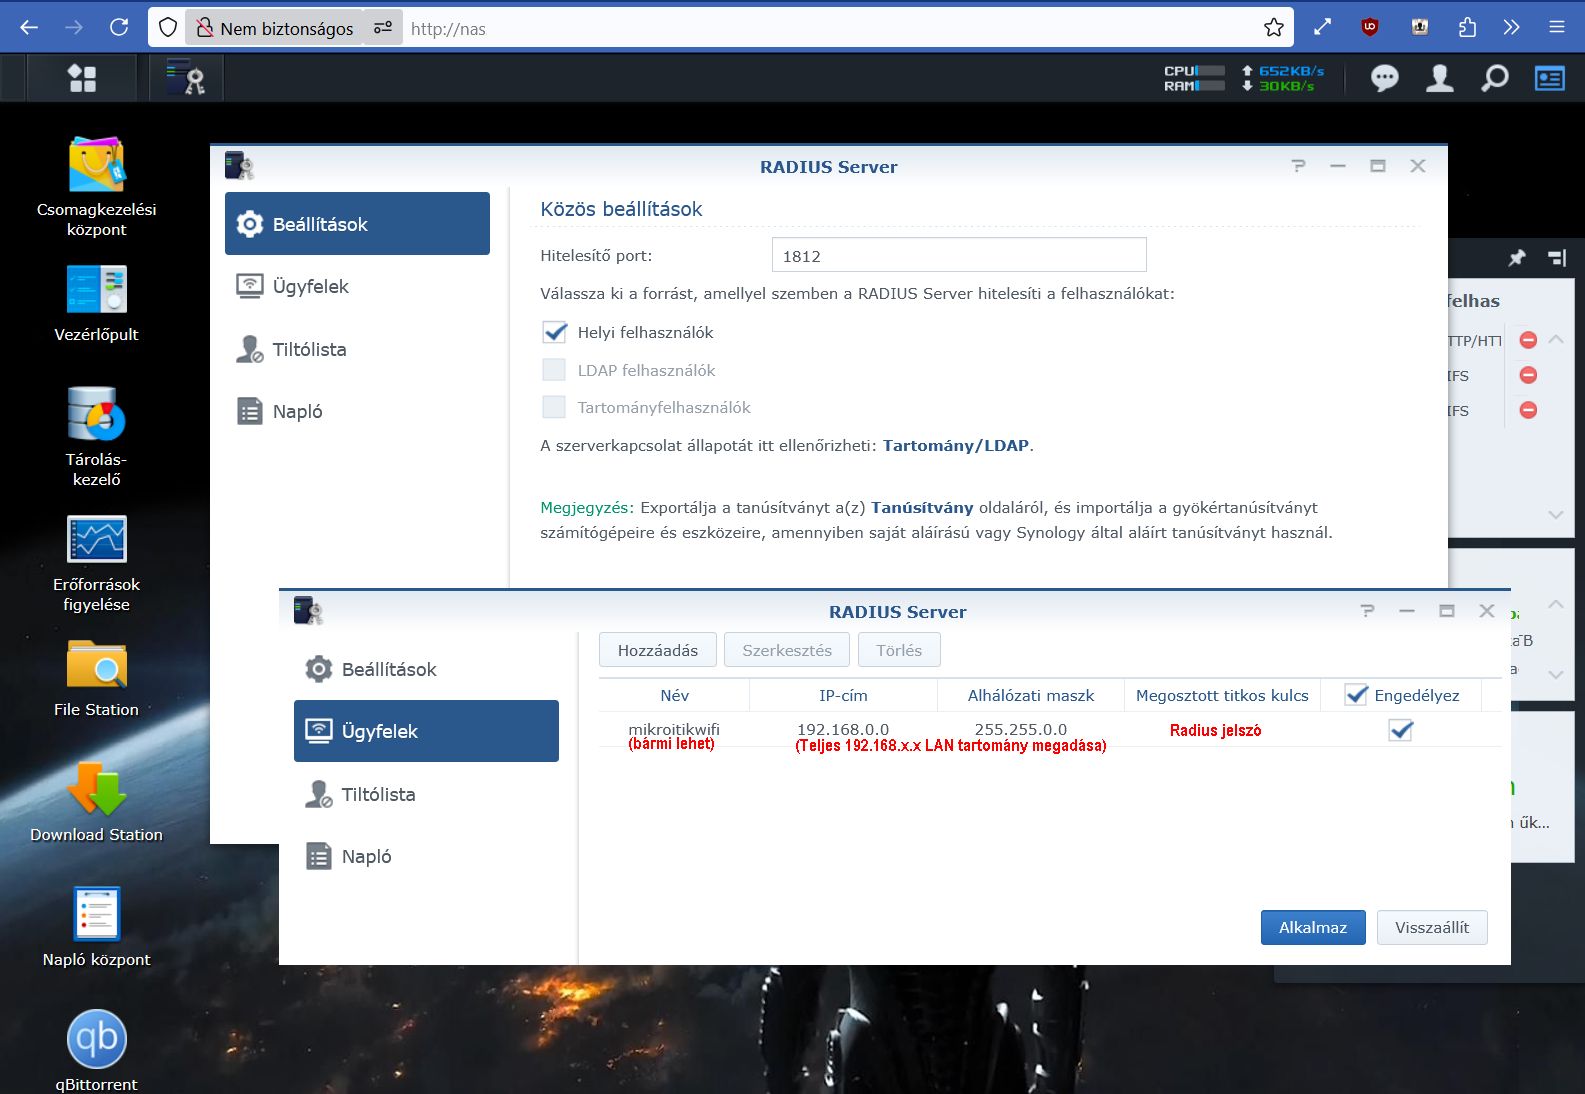Open File Station from the desktop
The height and width of the screenshot is (1094, 1585).
96,665
